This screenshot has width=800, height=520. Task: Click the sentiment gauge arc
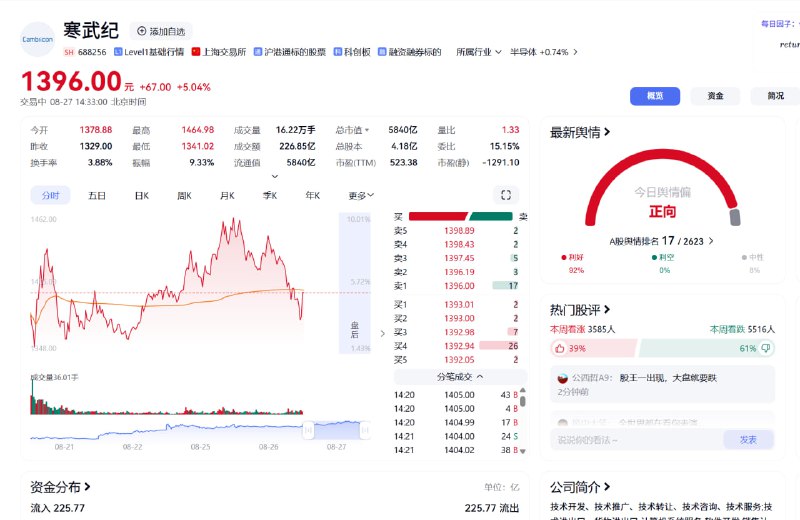point(662,186)
